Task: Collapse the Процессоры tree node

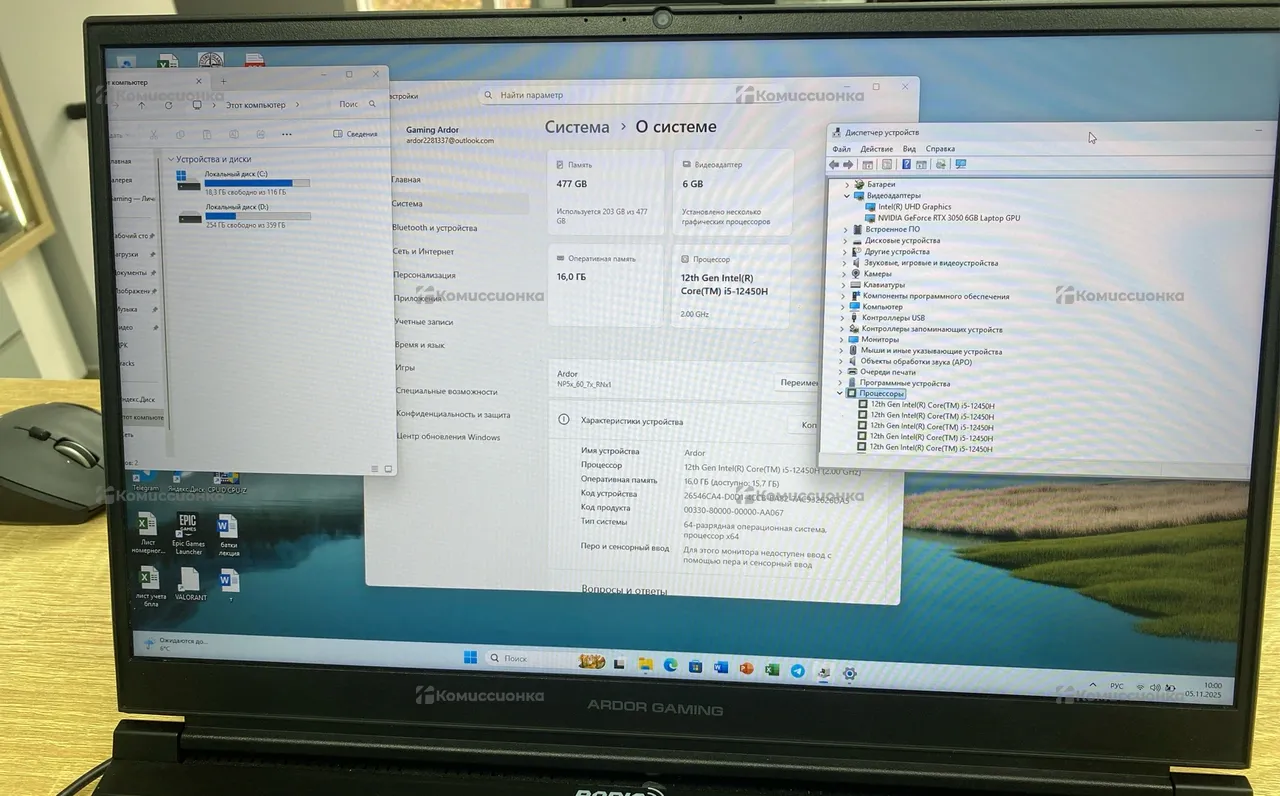Action: pyautogui.click(x=839, y=394)
